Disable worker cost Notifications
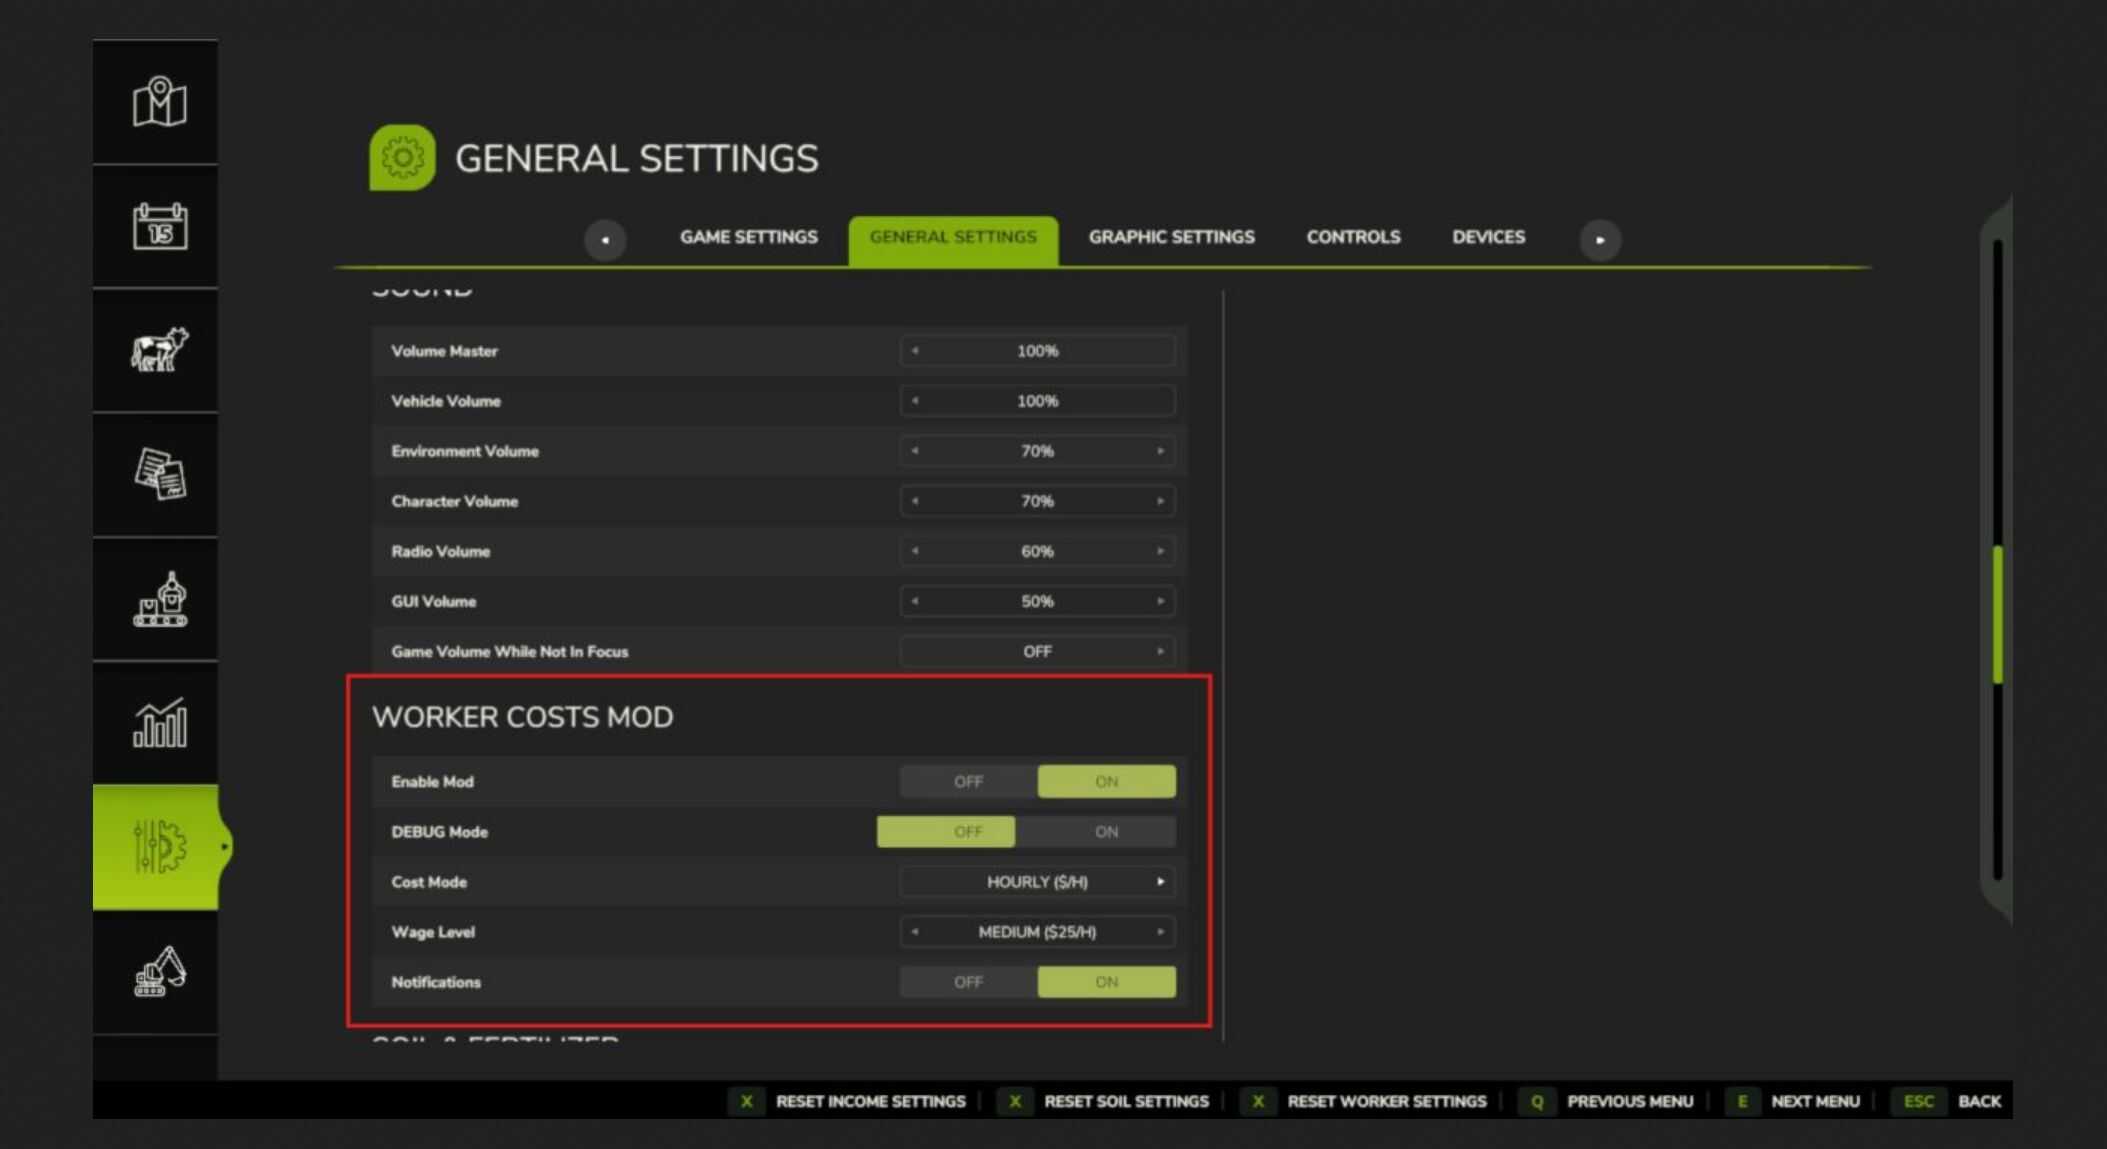 coord(967,982)
